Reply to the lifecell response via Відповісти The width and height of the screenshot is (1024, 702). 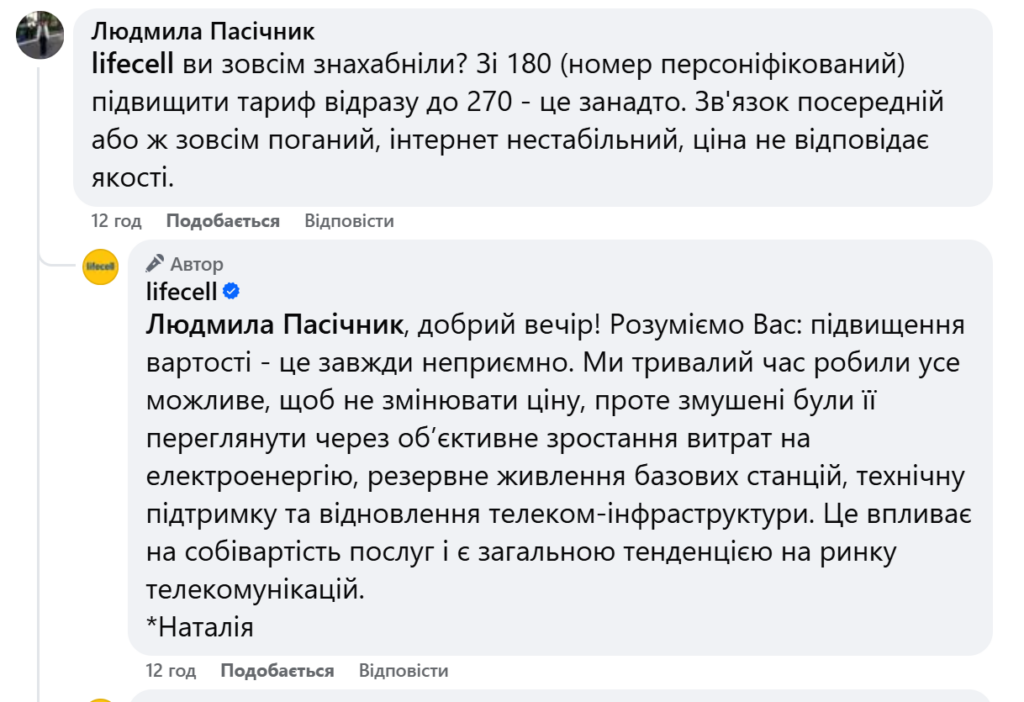tap(403, 670)
